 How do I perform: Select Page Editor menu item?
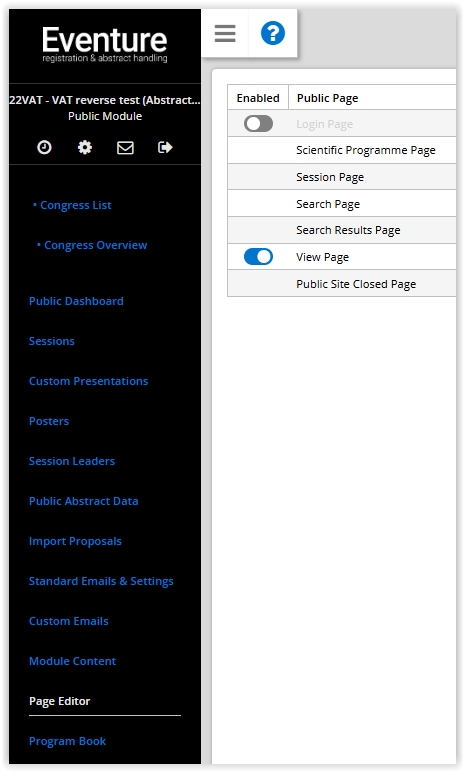60,701
